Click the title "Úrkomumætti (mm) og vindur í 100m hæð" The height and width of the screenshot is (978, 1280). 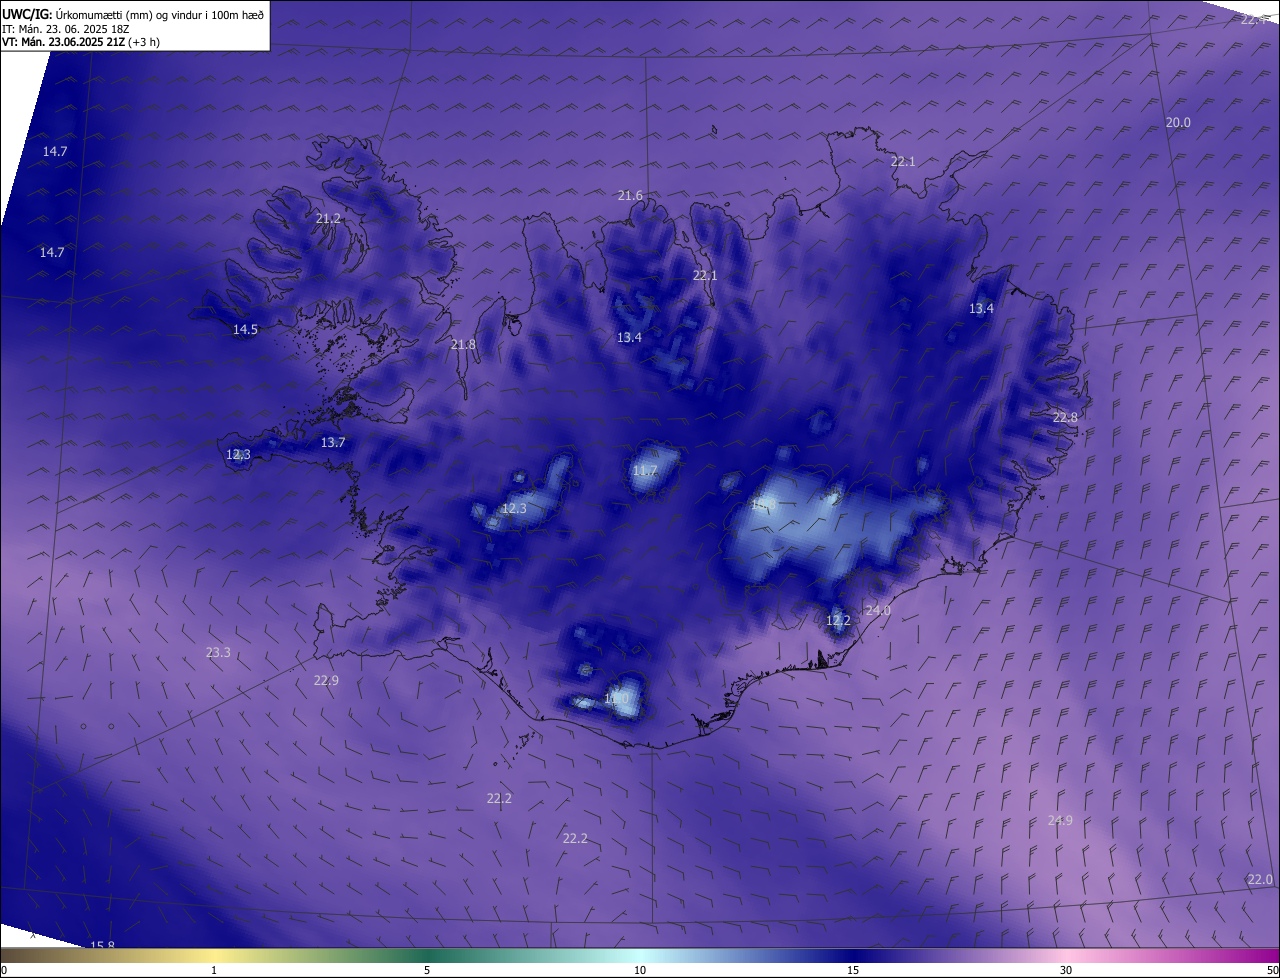pyautogui.click(x=159, y=14)
